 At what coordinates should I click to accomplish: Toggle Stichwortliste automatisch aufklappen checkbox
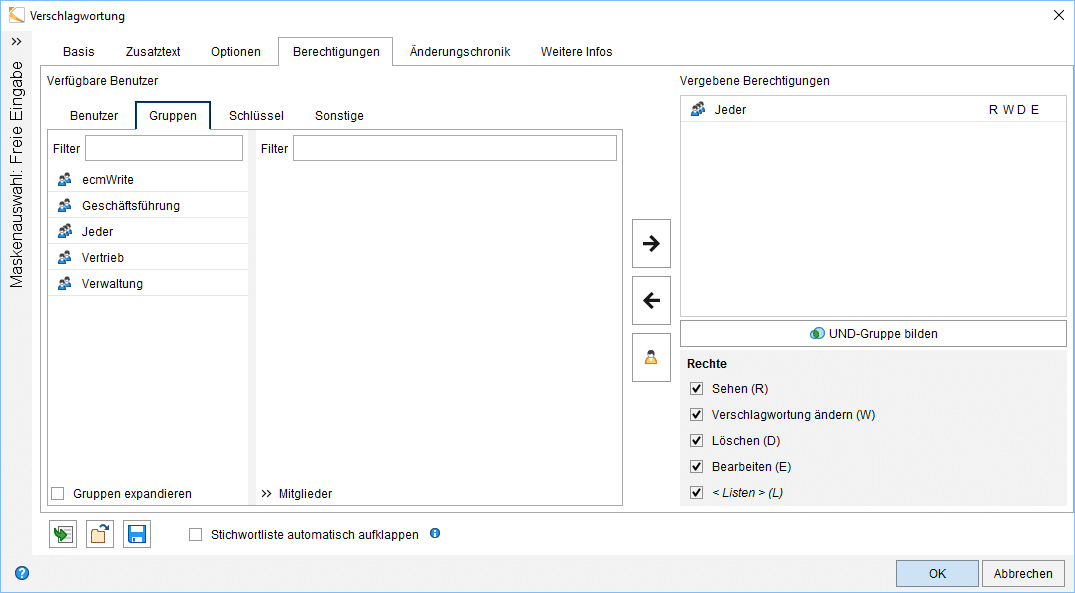(196, 535)
